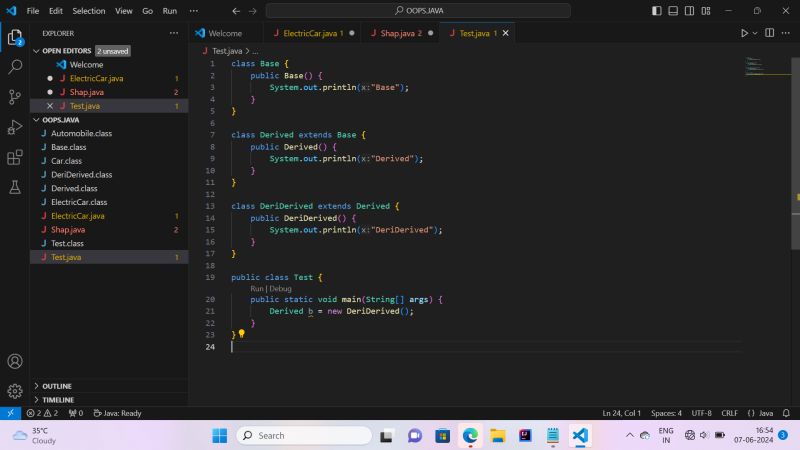Go back with the left arrow
Screen dimensions: 800x450
coord(236,11)
